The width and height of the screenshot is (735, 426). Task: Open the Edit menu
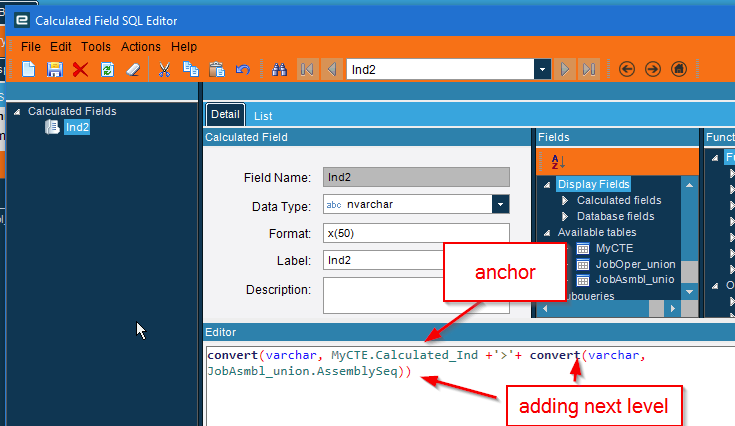pyautogui.click(x=60, y=47)
